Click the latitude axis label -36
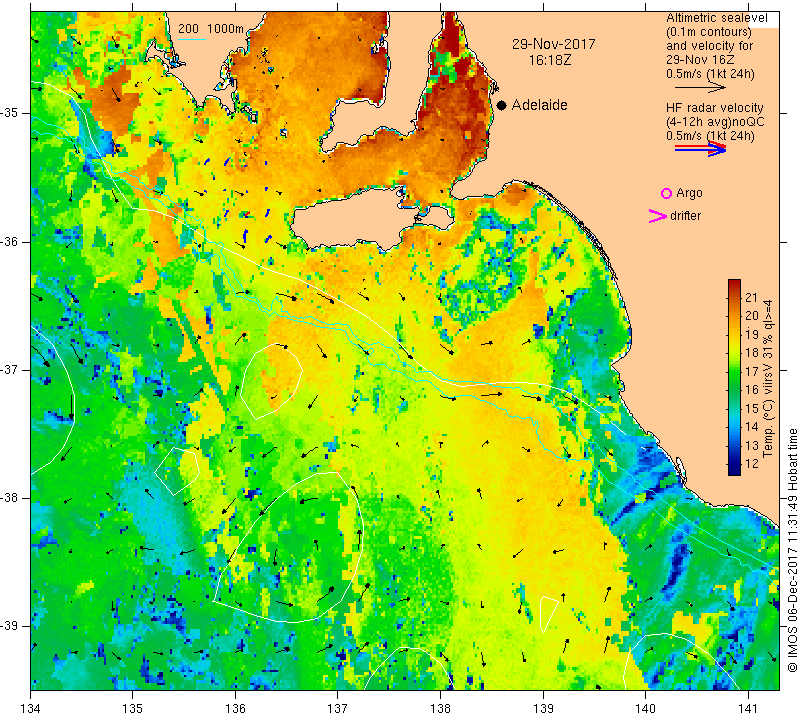This screenshot has width=800, height=720. pos(10,241)
